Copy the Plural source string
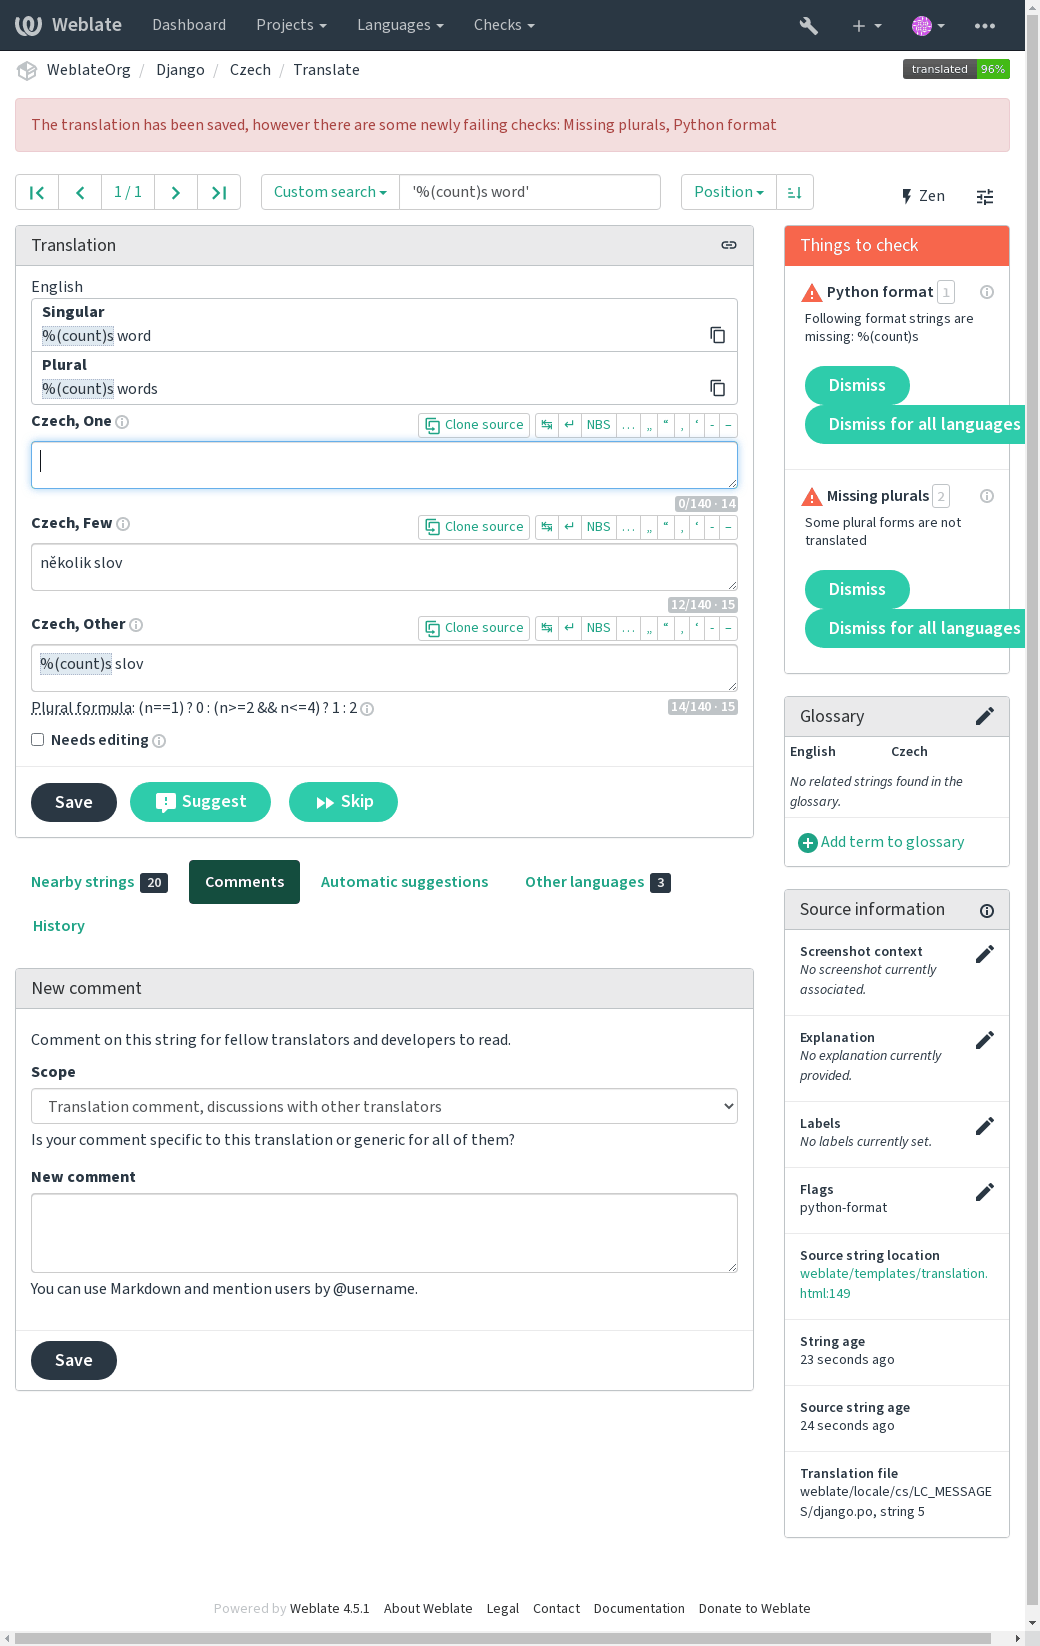Screen dimensions: 1040x1646 pos(717,388)
